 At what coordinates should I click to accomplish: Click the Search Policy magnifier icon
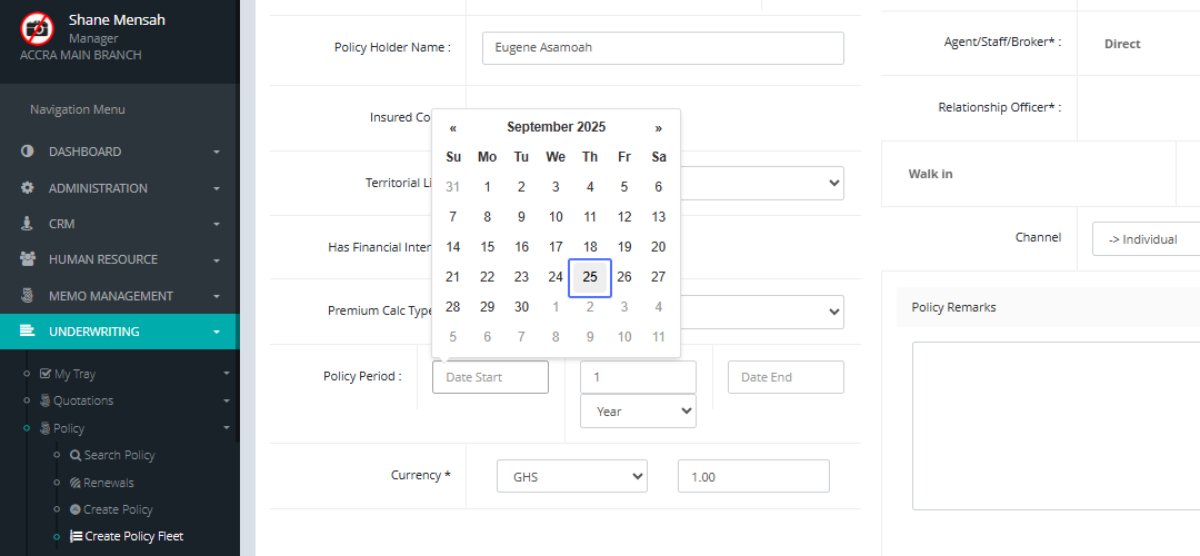click(75, 455)
